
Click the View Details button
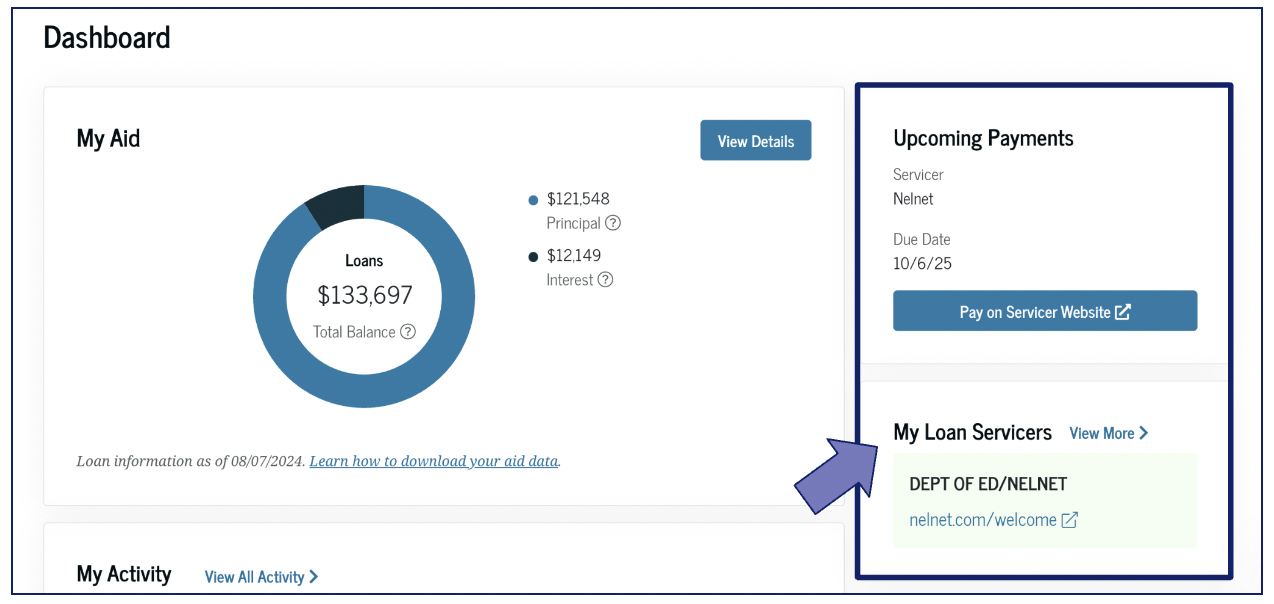pos(756,141)
